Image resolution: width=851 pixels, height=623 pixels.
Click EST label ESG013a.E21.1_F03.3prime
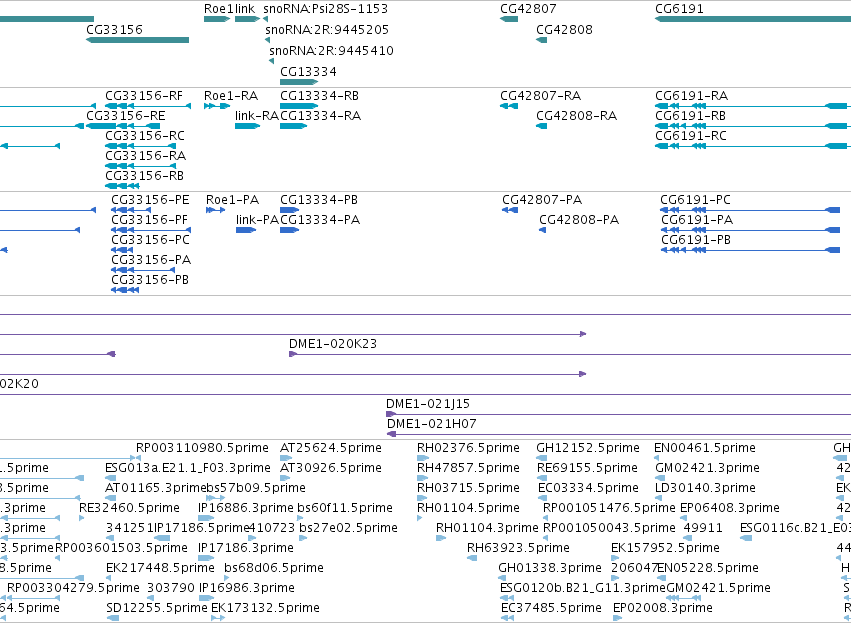pyautogui.click(x=188, y=468)
